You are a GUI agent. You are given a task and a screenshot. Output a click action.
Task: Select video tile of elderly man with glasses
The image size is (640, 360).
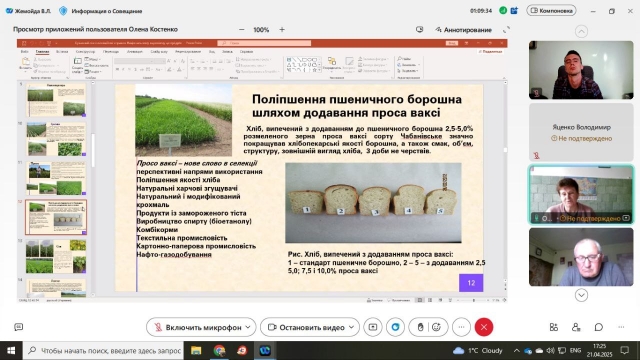(581, 257)
